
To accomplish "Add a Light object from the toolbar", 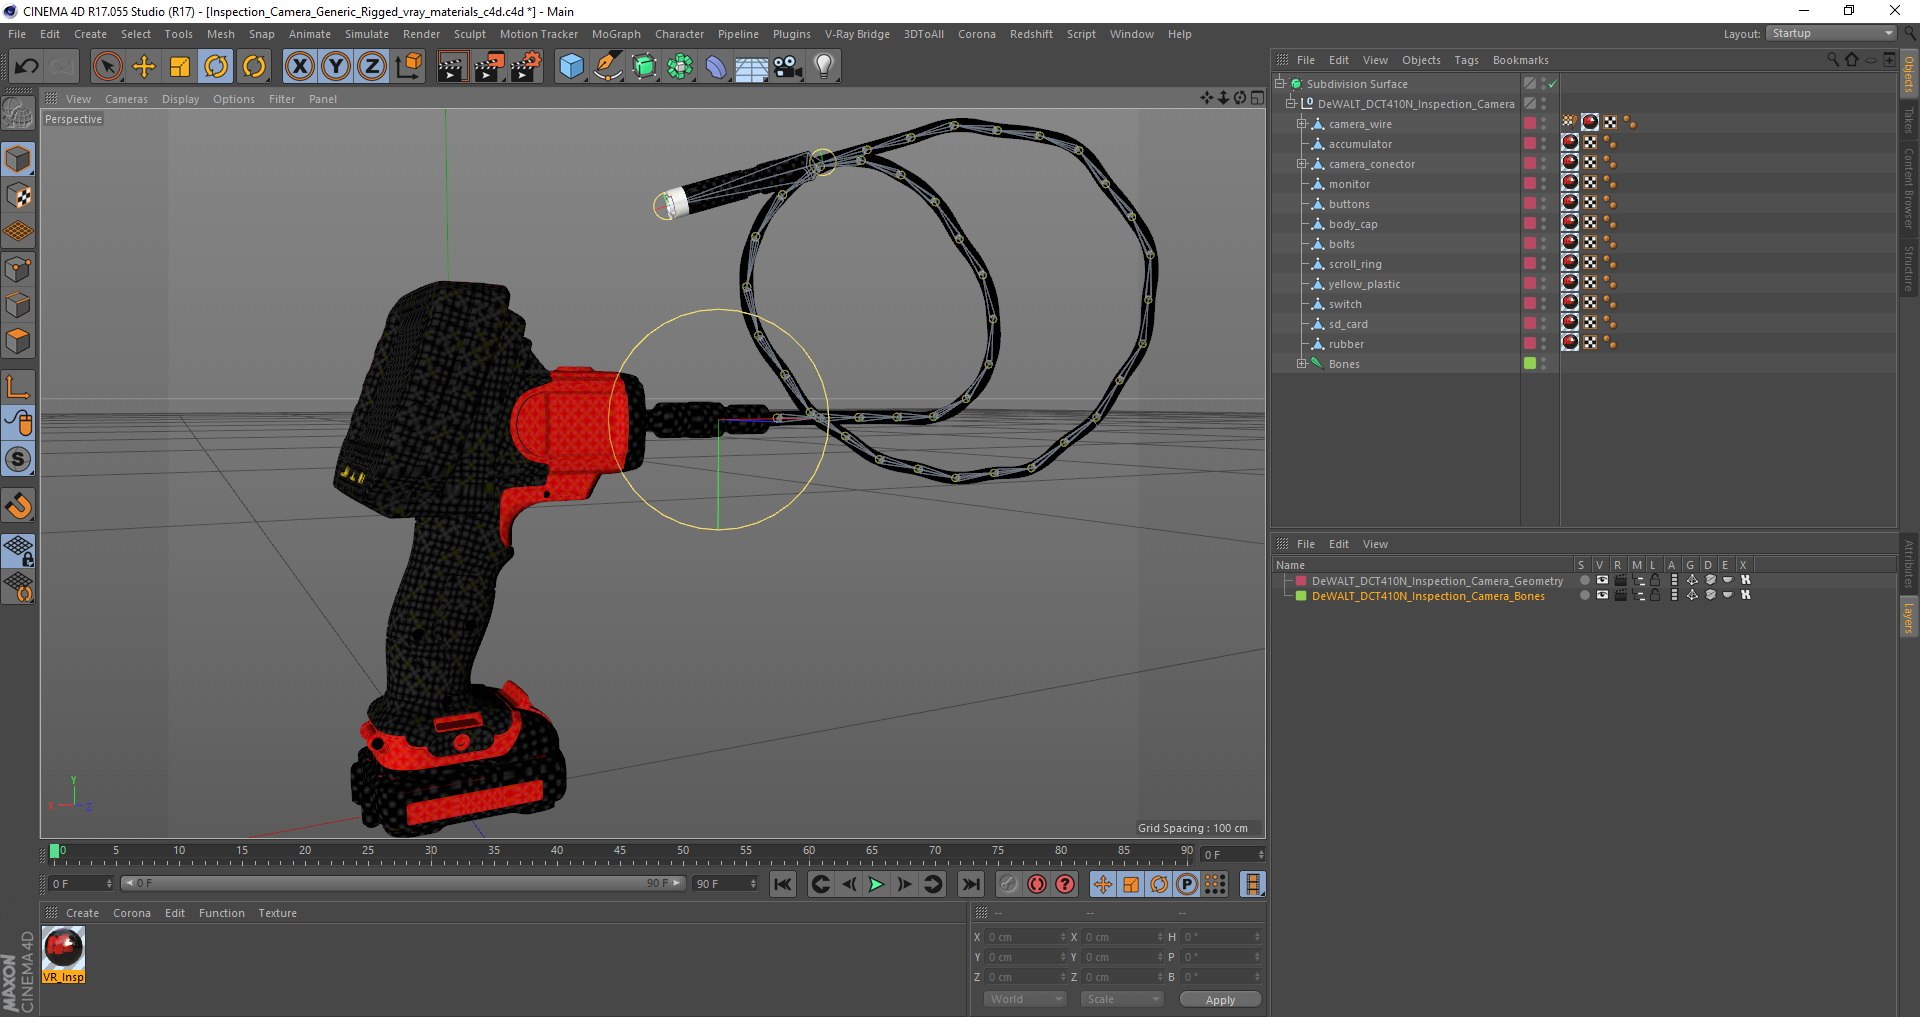I will (823, 67).
